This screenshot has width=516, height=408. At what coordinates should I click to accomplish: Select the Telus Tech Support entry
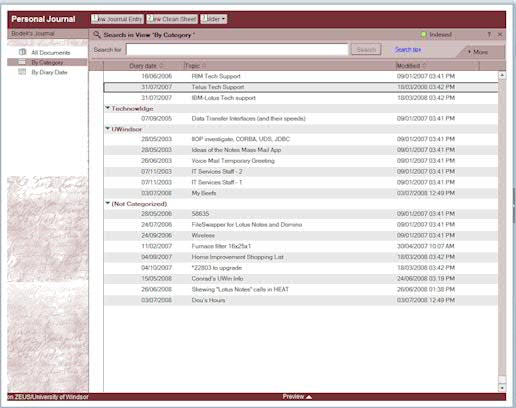coord(301,87)
